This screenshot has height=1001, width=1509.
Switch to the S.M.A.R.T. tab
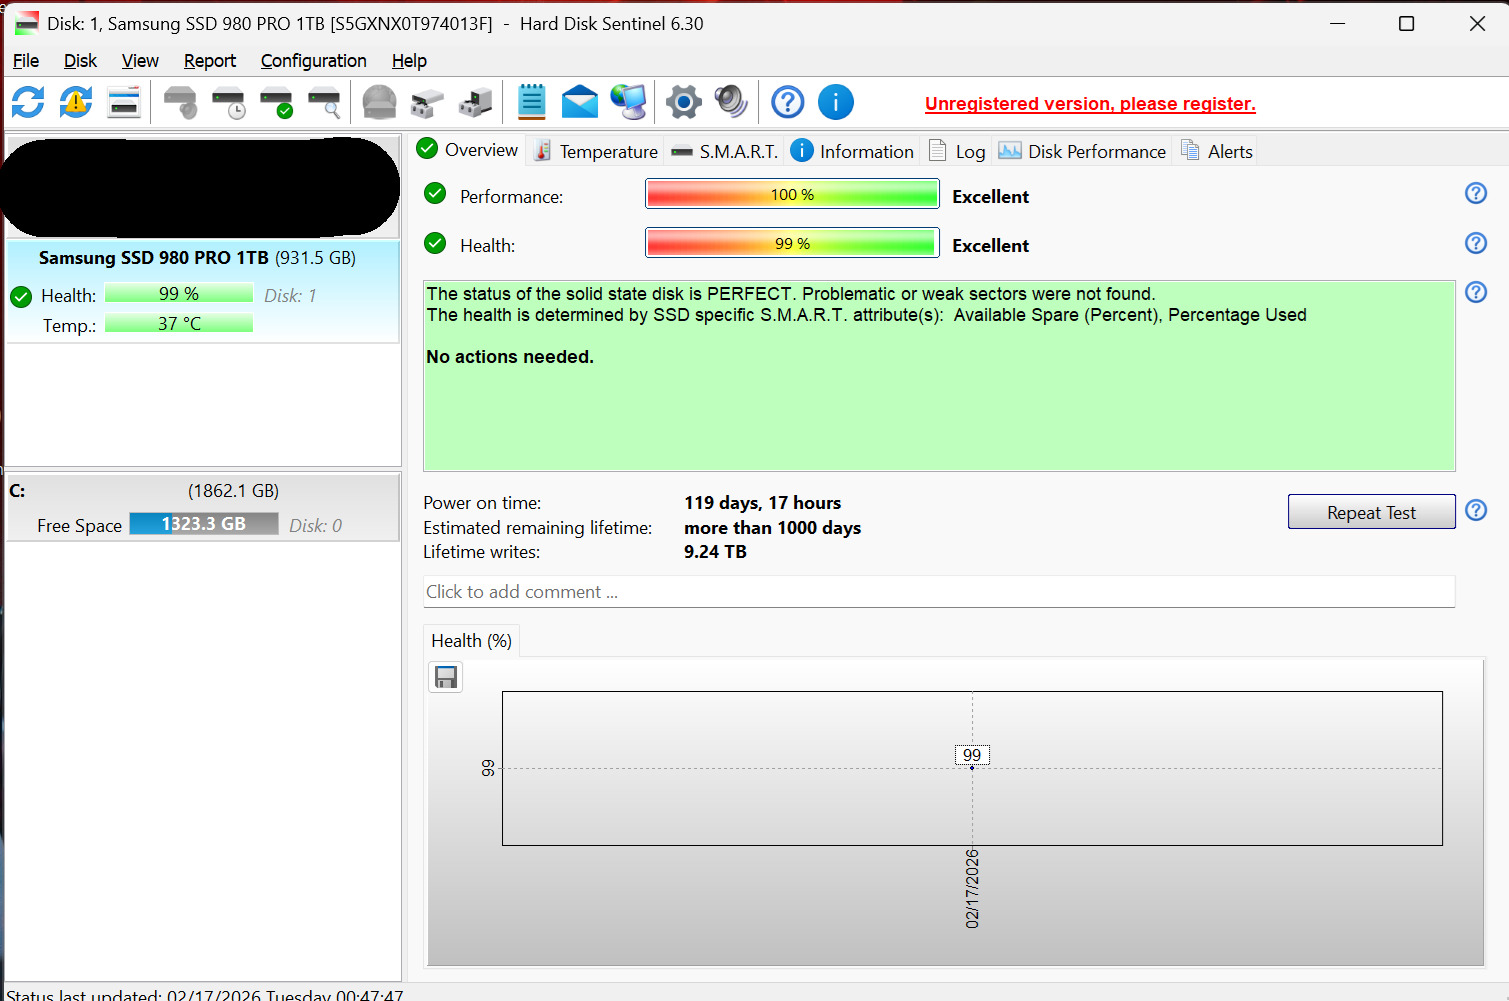pyautogui.click(x=725, y=151)
